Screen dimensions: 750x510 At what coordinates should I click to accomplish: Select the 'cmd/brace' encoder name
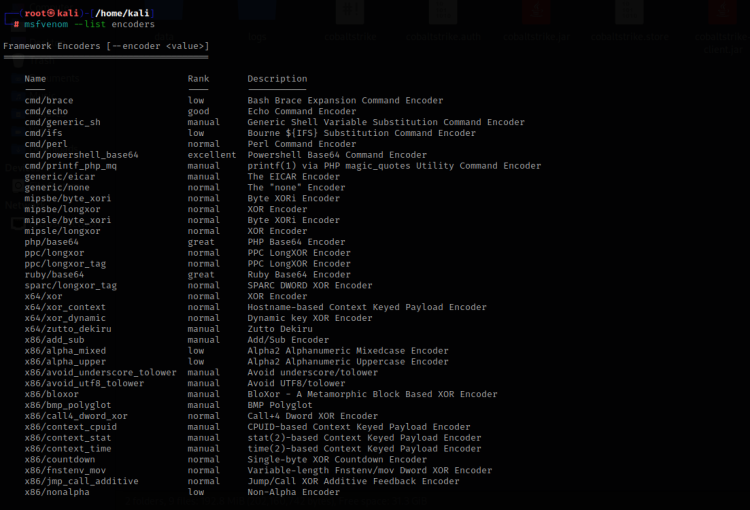49,100
